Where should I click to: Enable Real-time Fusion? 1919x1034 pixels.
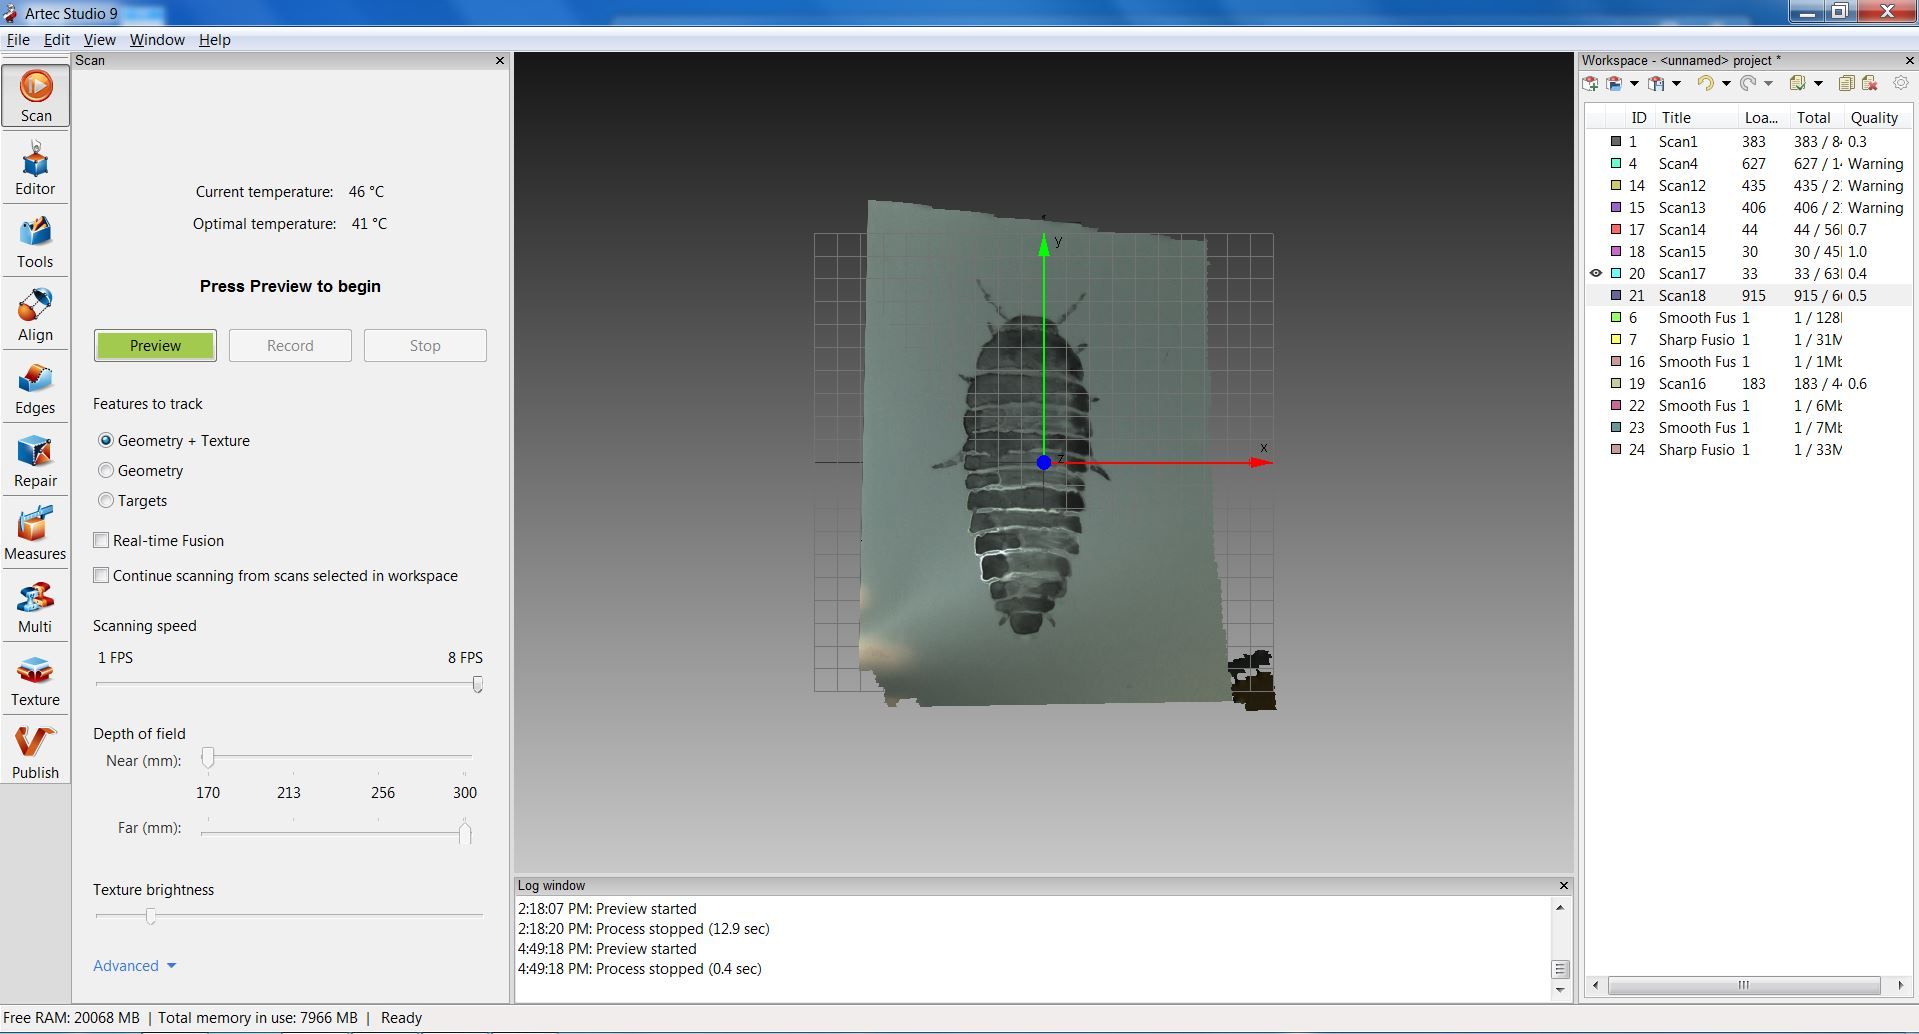pyautogui.click(x=101, y=540)
